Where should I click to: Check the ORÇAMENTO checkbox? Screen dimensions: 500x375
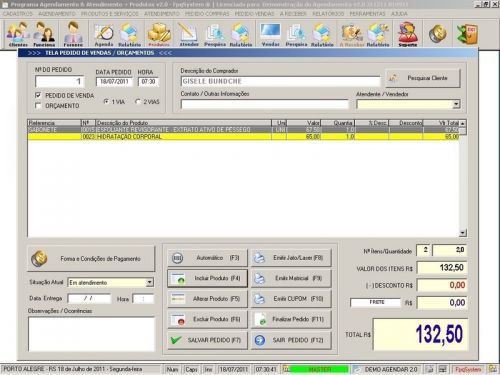point(38,105)
